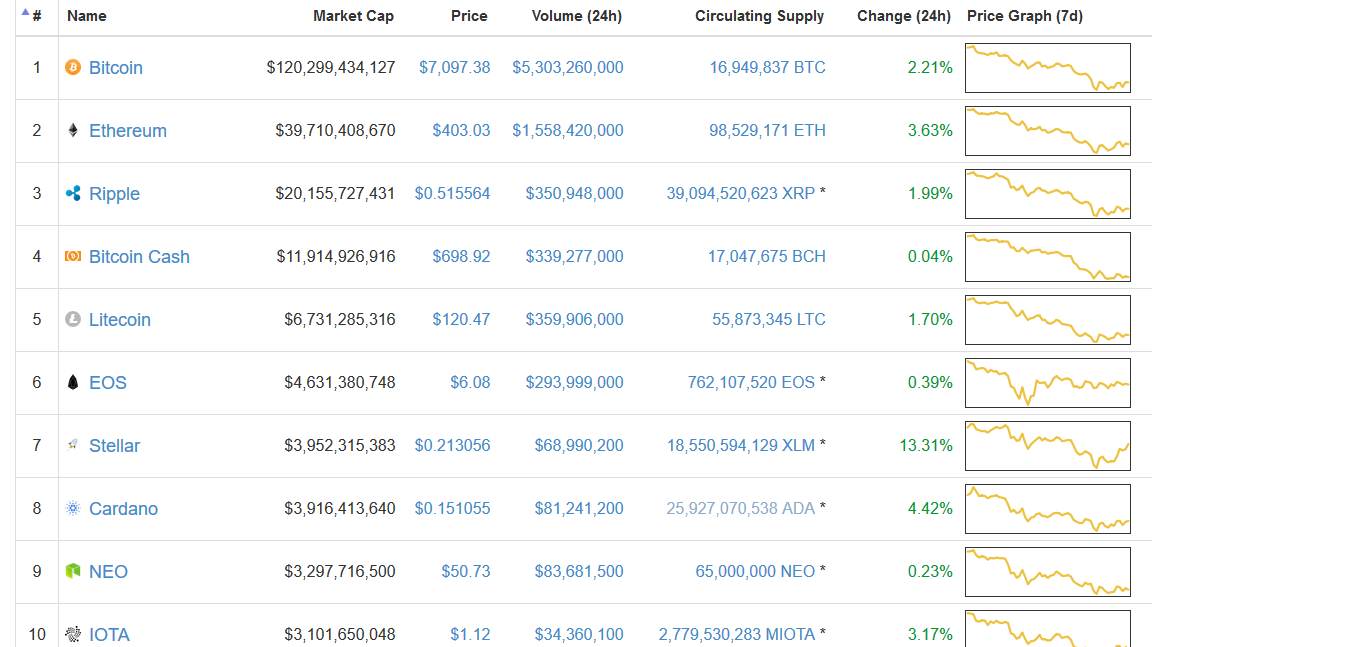
Task: Click NEO market cap $3,297,716,500
Action: 340,571
